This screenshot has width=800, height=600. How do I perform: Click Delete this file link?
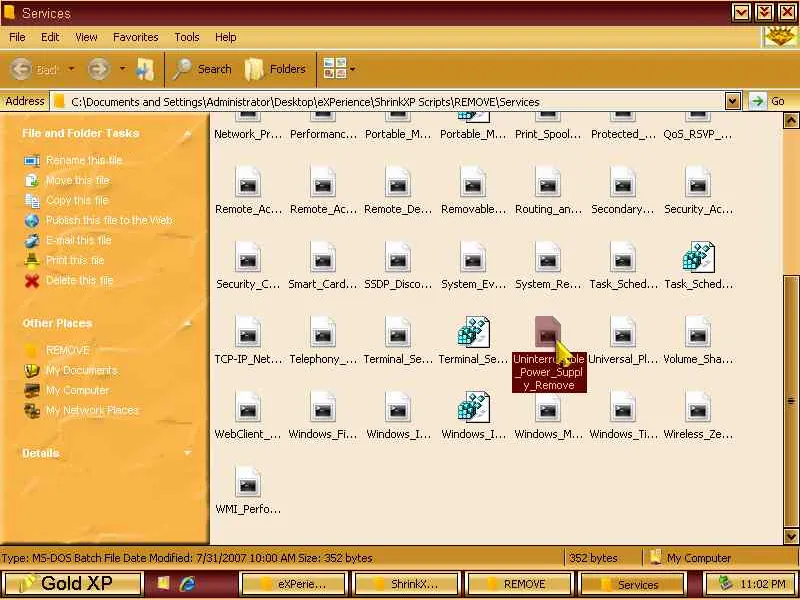pos(79,280)
